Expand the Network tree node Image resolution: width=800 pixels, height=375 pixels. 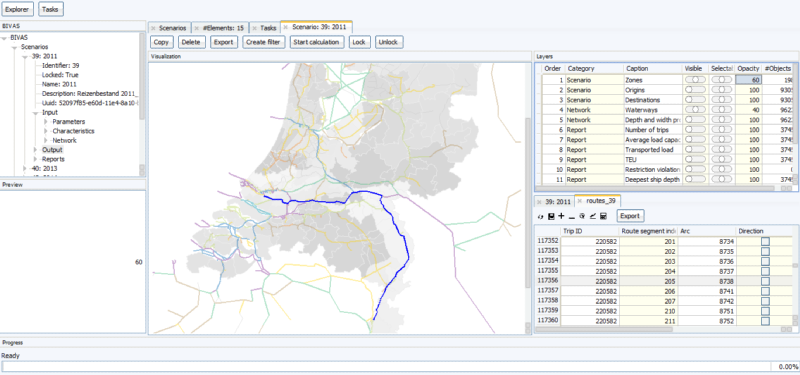pyautogui.click(x=46, y=140)
